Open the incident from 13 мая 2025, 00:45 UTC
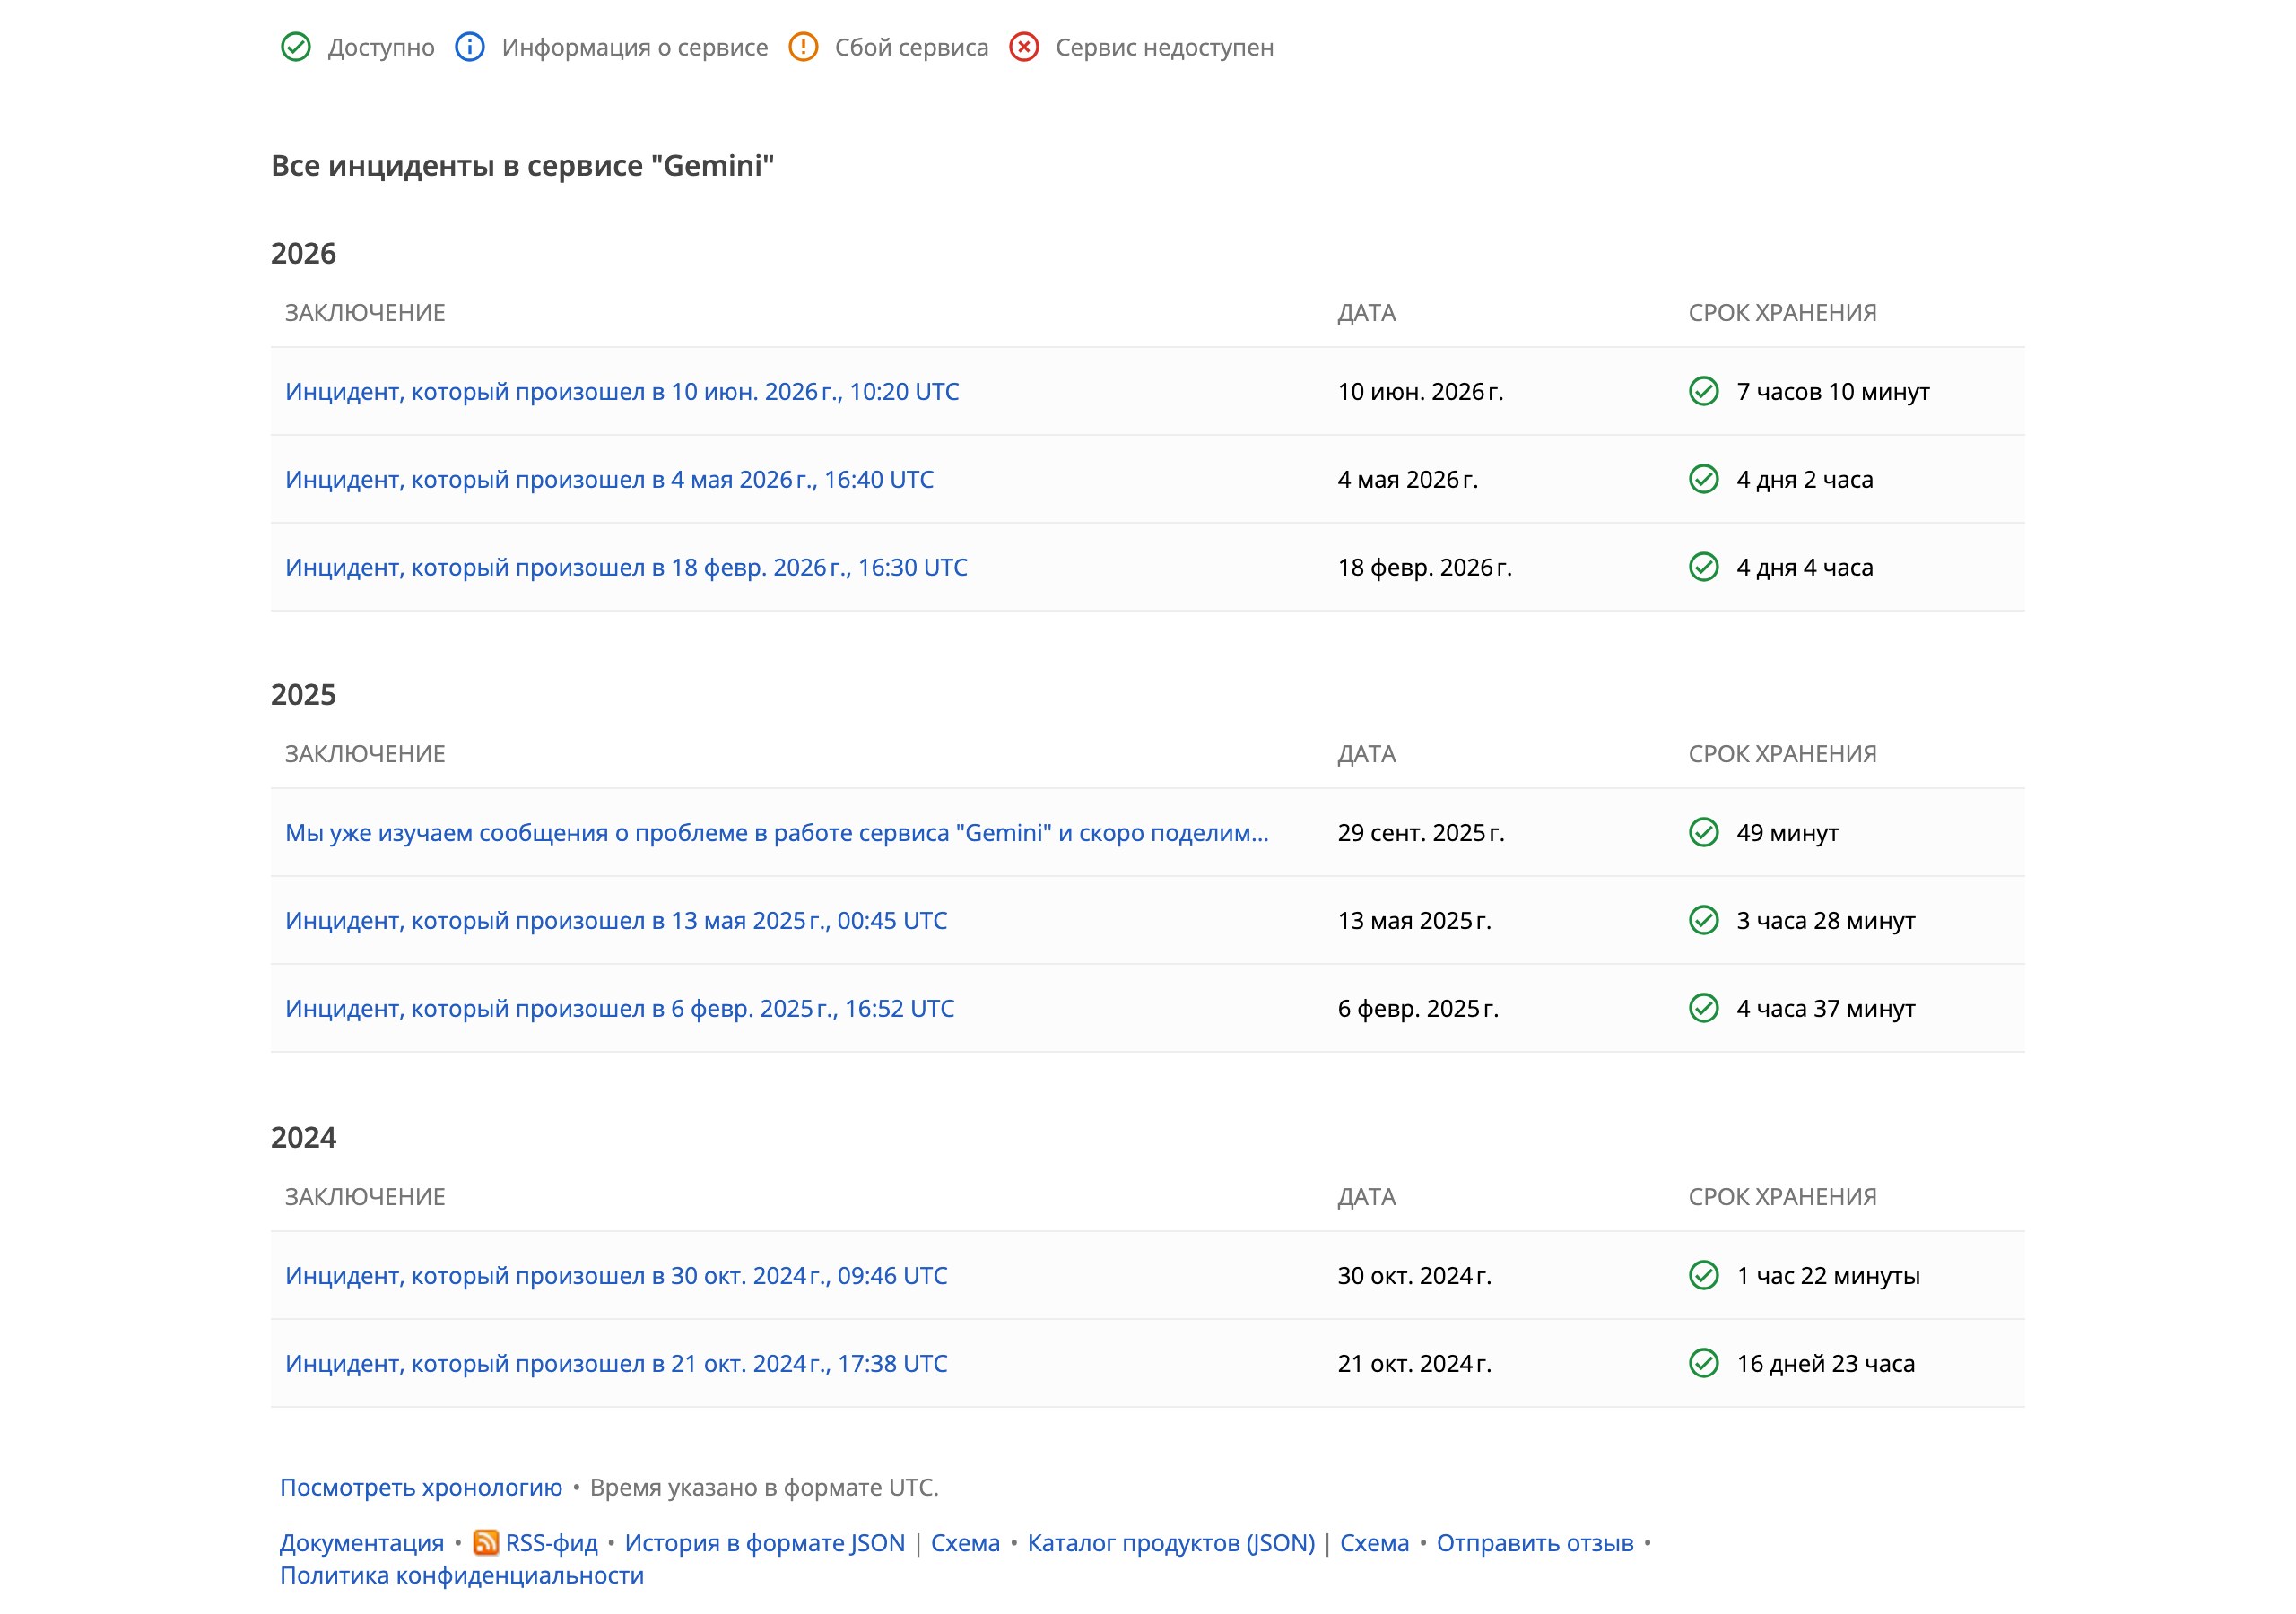Viewport: 2296px width, 1614px height. (x=616, y=920)
